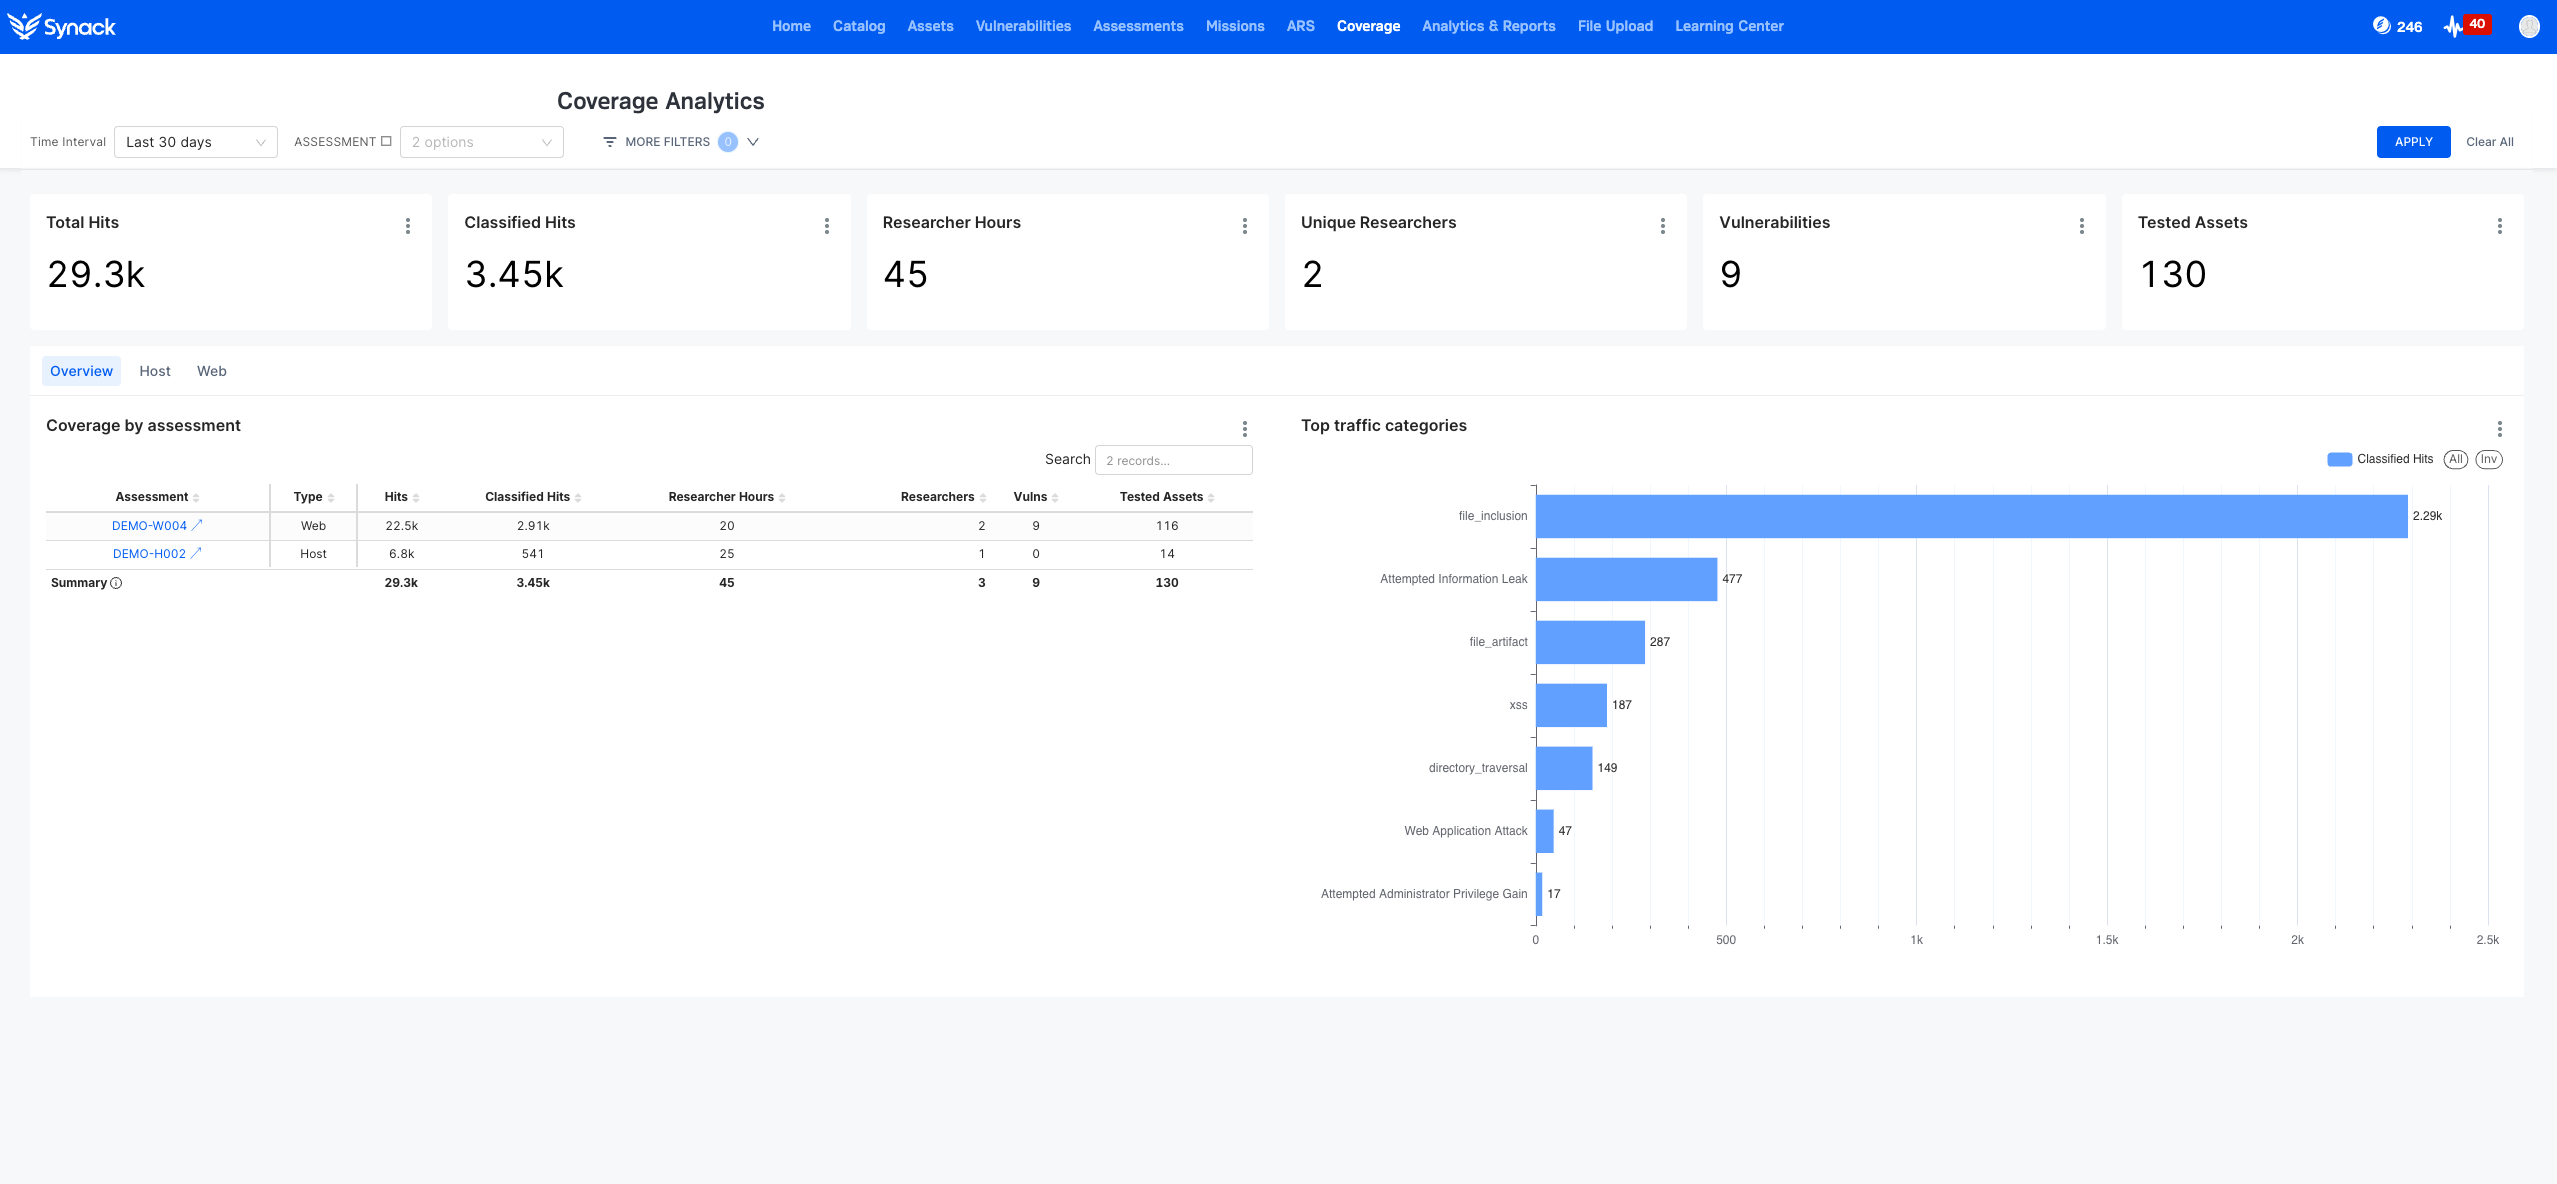Viewport: 2557px width, 1184px height.
Task: Open Total Hits card options menu
Action: [x=408, y=226]
